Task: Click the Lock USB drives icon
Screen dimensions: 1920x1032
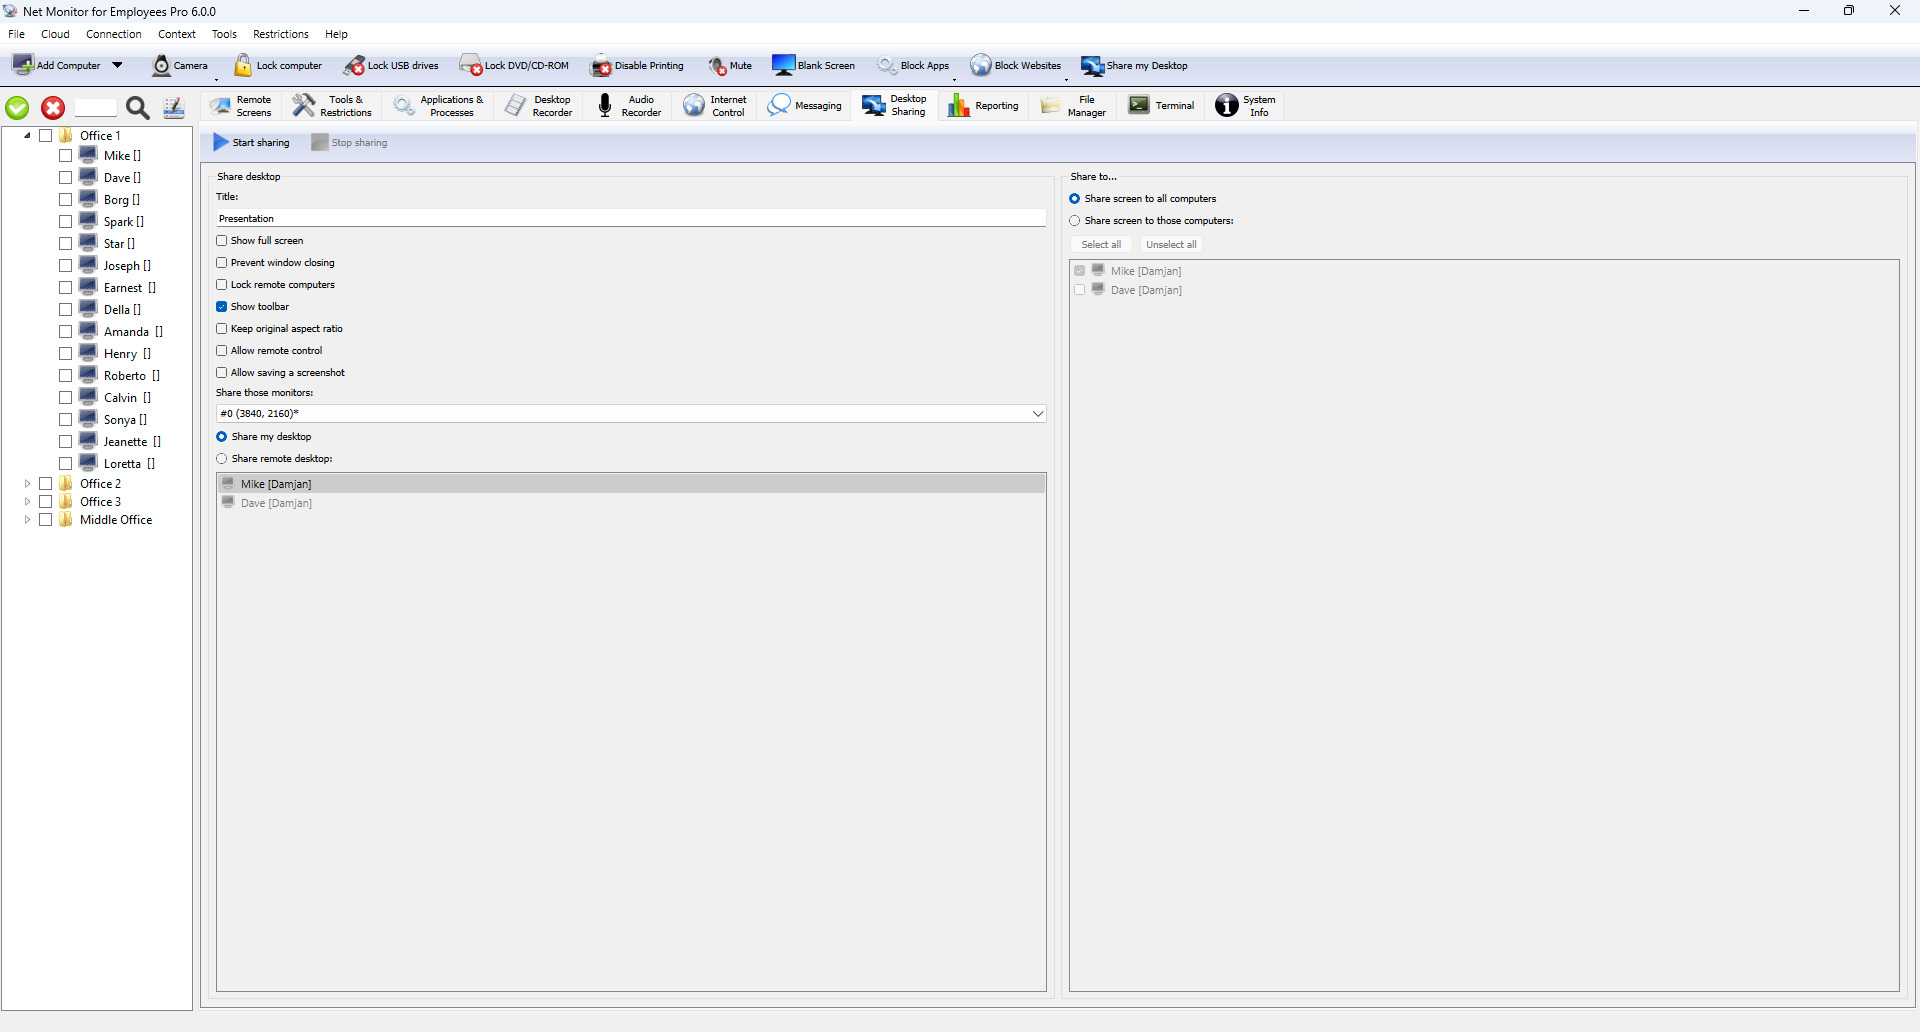Action: (355, 66)
